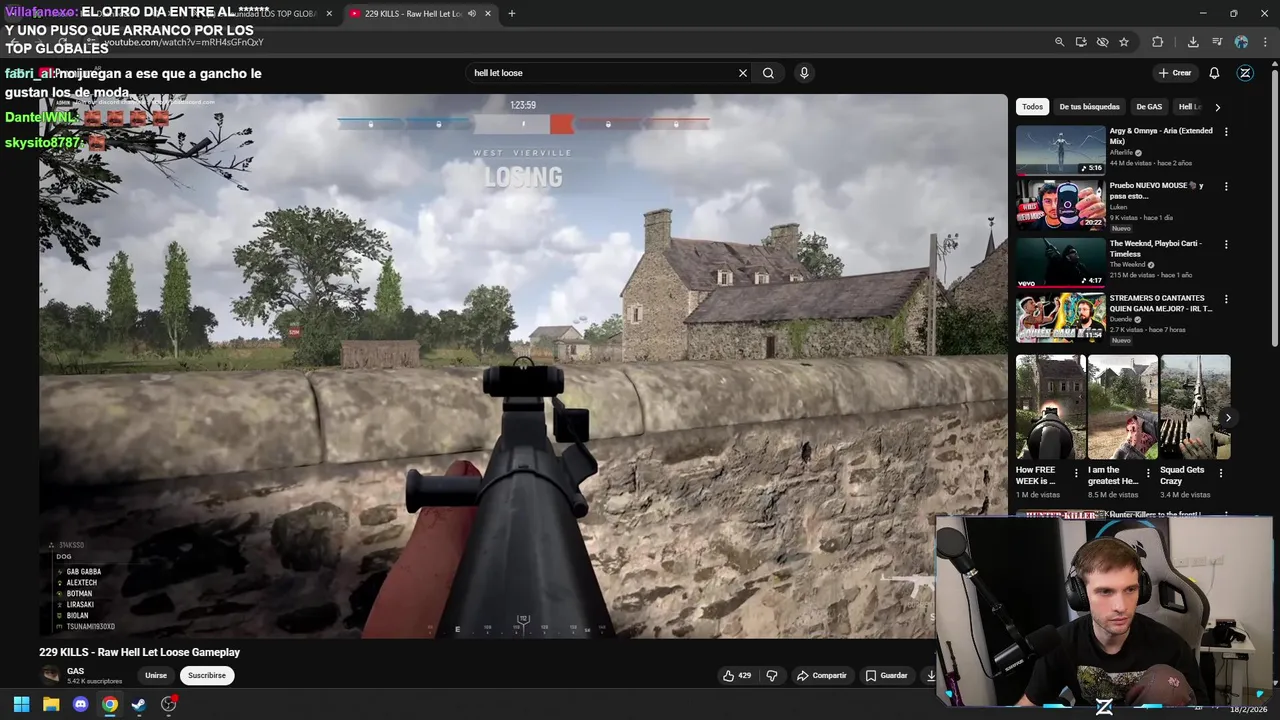This screenshot has height=720, width=1280.
Task: Open Chrome downloads icon
Action: [x=1193, y=42]
